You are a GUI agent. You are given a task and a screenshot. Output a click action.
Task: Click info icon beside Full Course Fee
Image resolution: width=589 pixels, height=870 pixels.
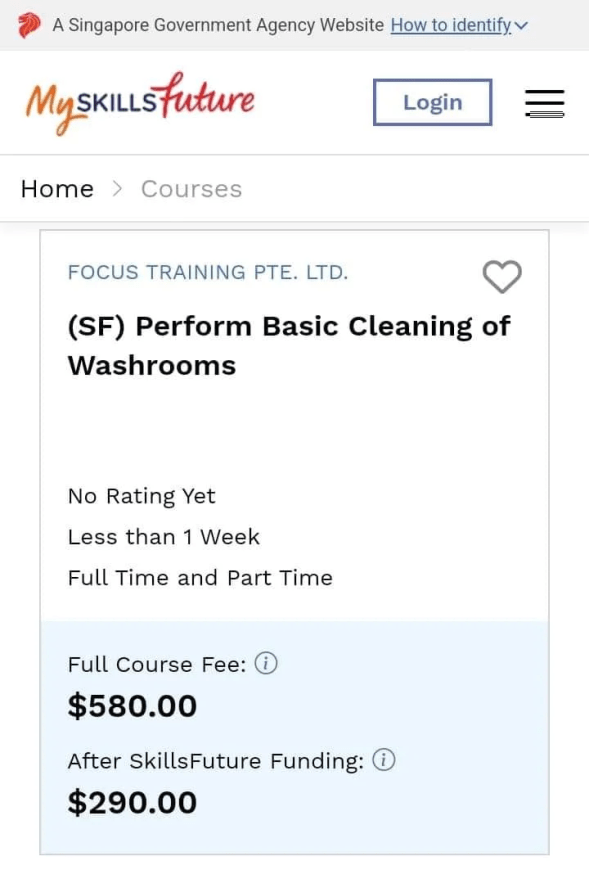[266, 663]
